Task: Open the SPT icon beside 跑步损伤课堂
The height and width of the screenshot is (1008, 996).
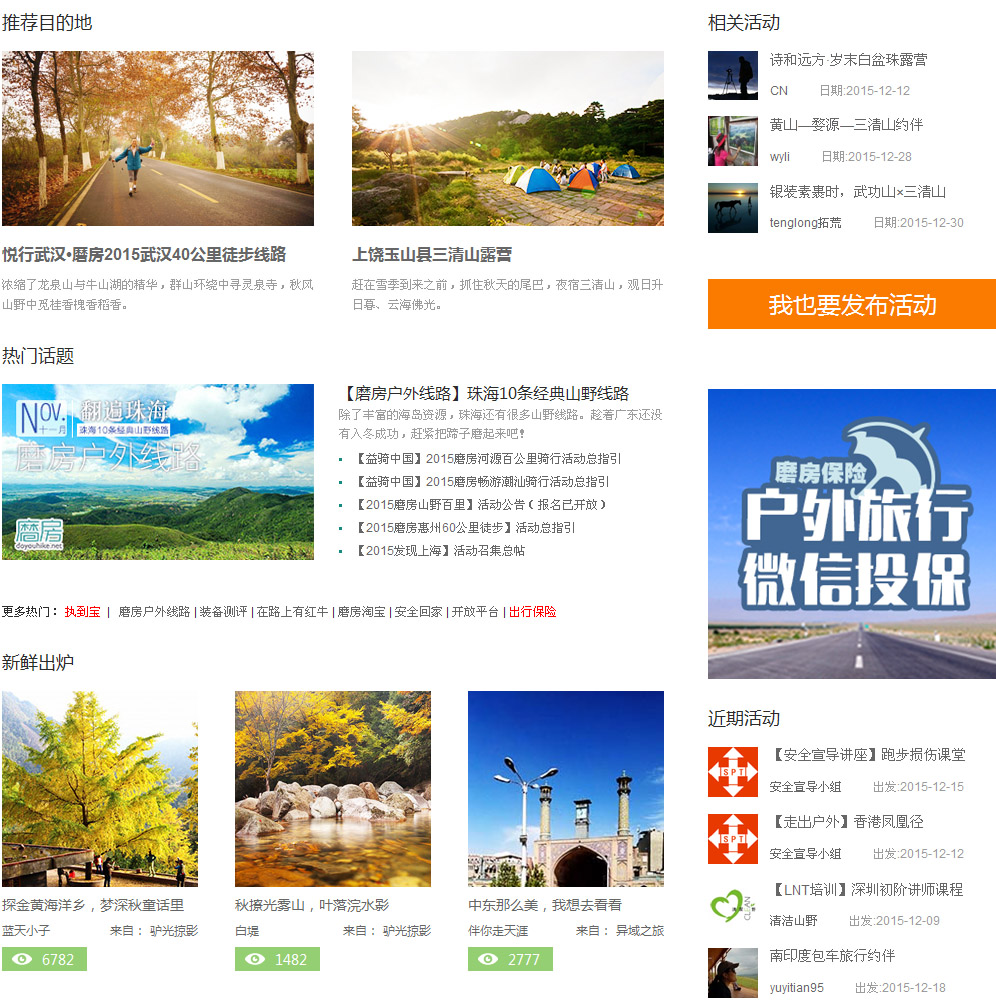Action: [x=733, y=771]
